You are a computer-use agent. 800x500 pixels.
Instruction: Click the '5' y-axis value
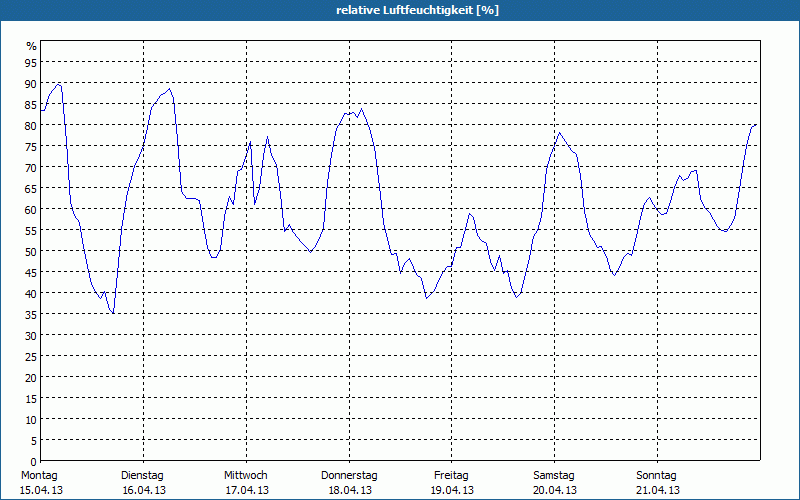(x=34, y=441)
